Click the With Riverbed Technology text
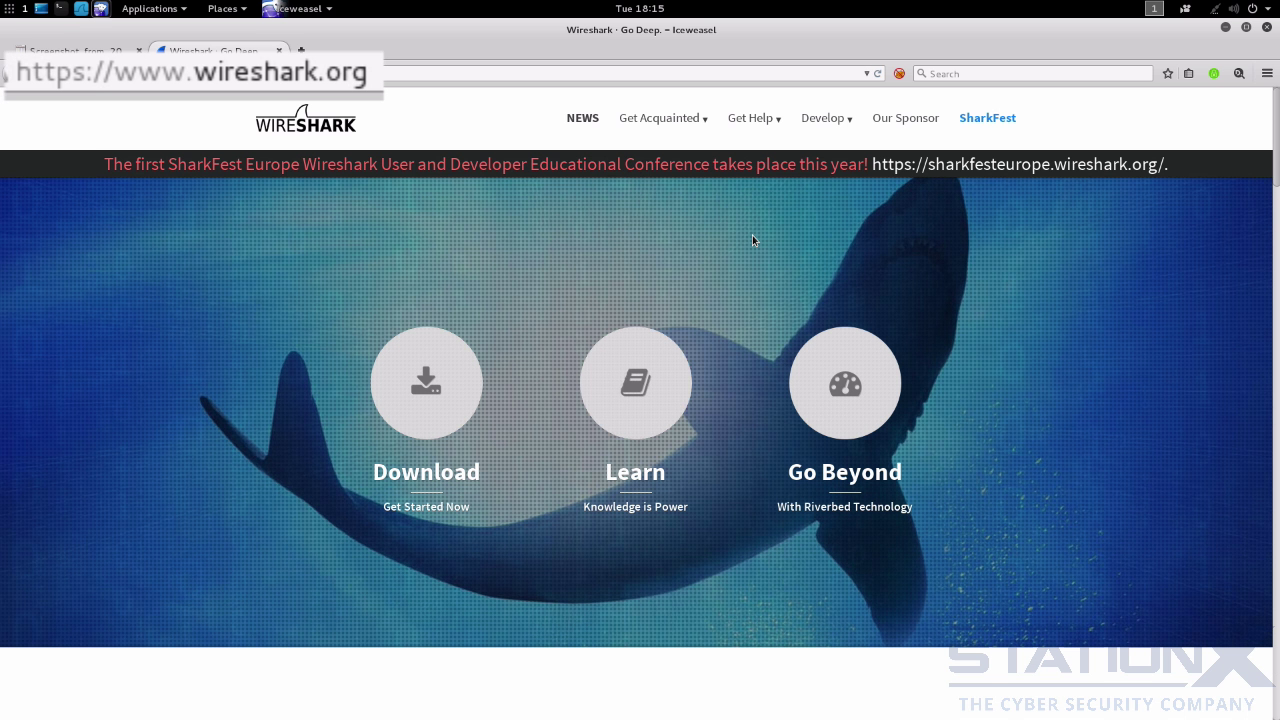The width and height of the screenshot is (1280, 720). (845, 507)
